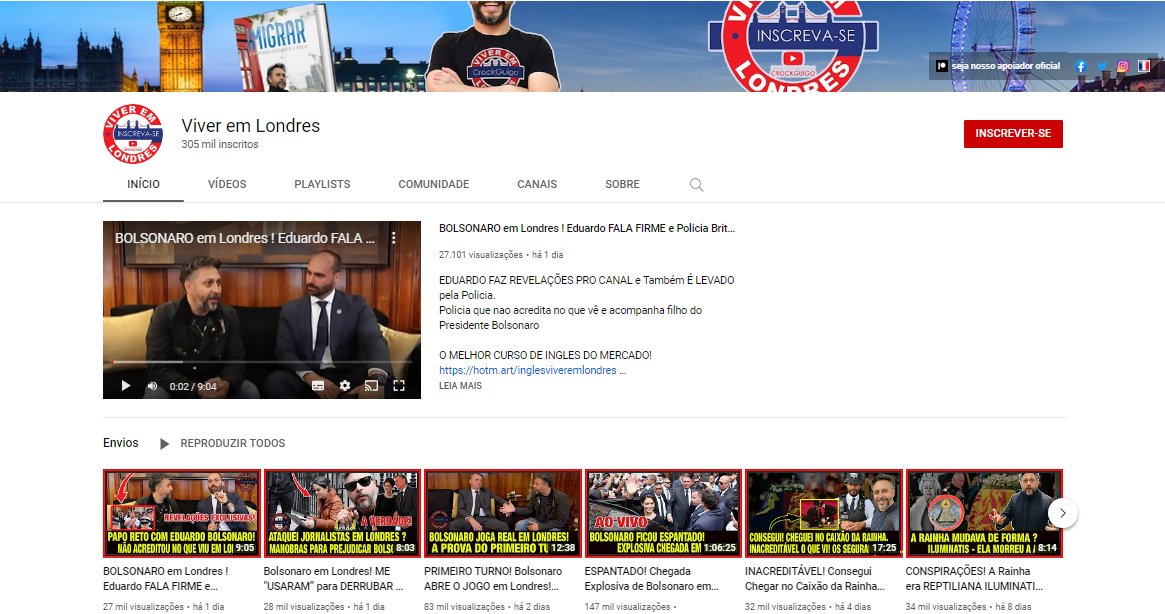Search the channel with magnifier icon
The height and width of the screenshot is (614, 1165).
696,184
